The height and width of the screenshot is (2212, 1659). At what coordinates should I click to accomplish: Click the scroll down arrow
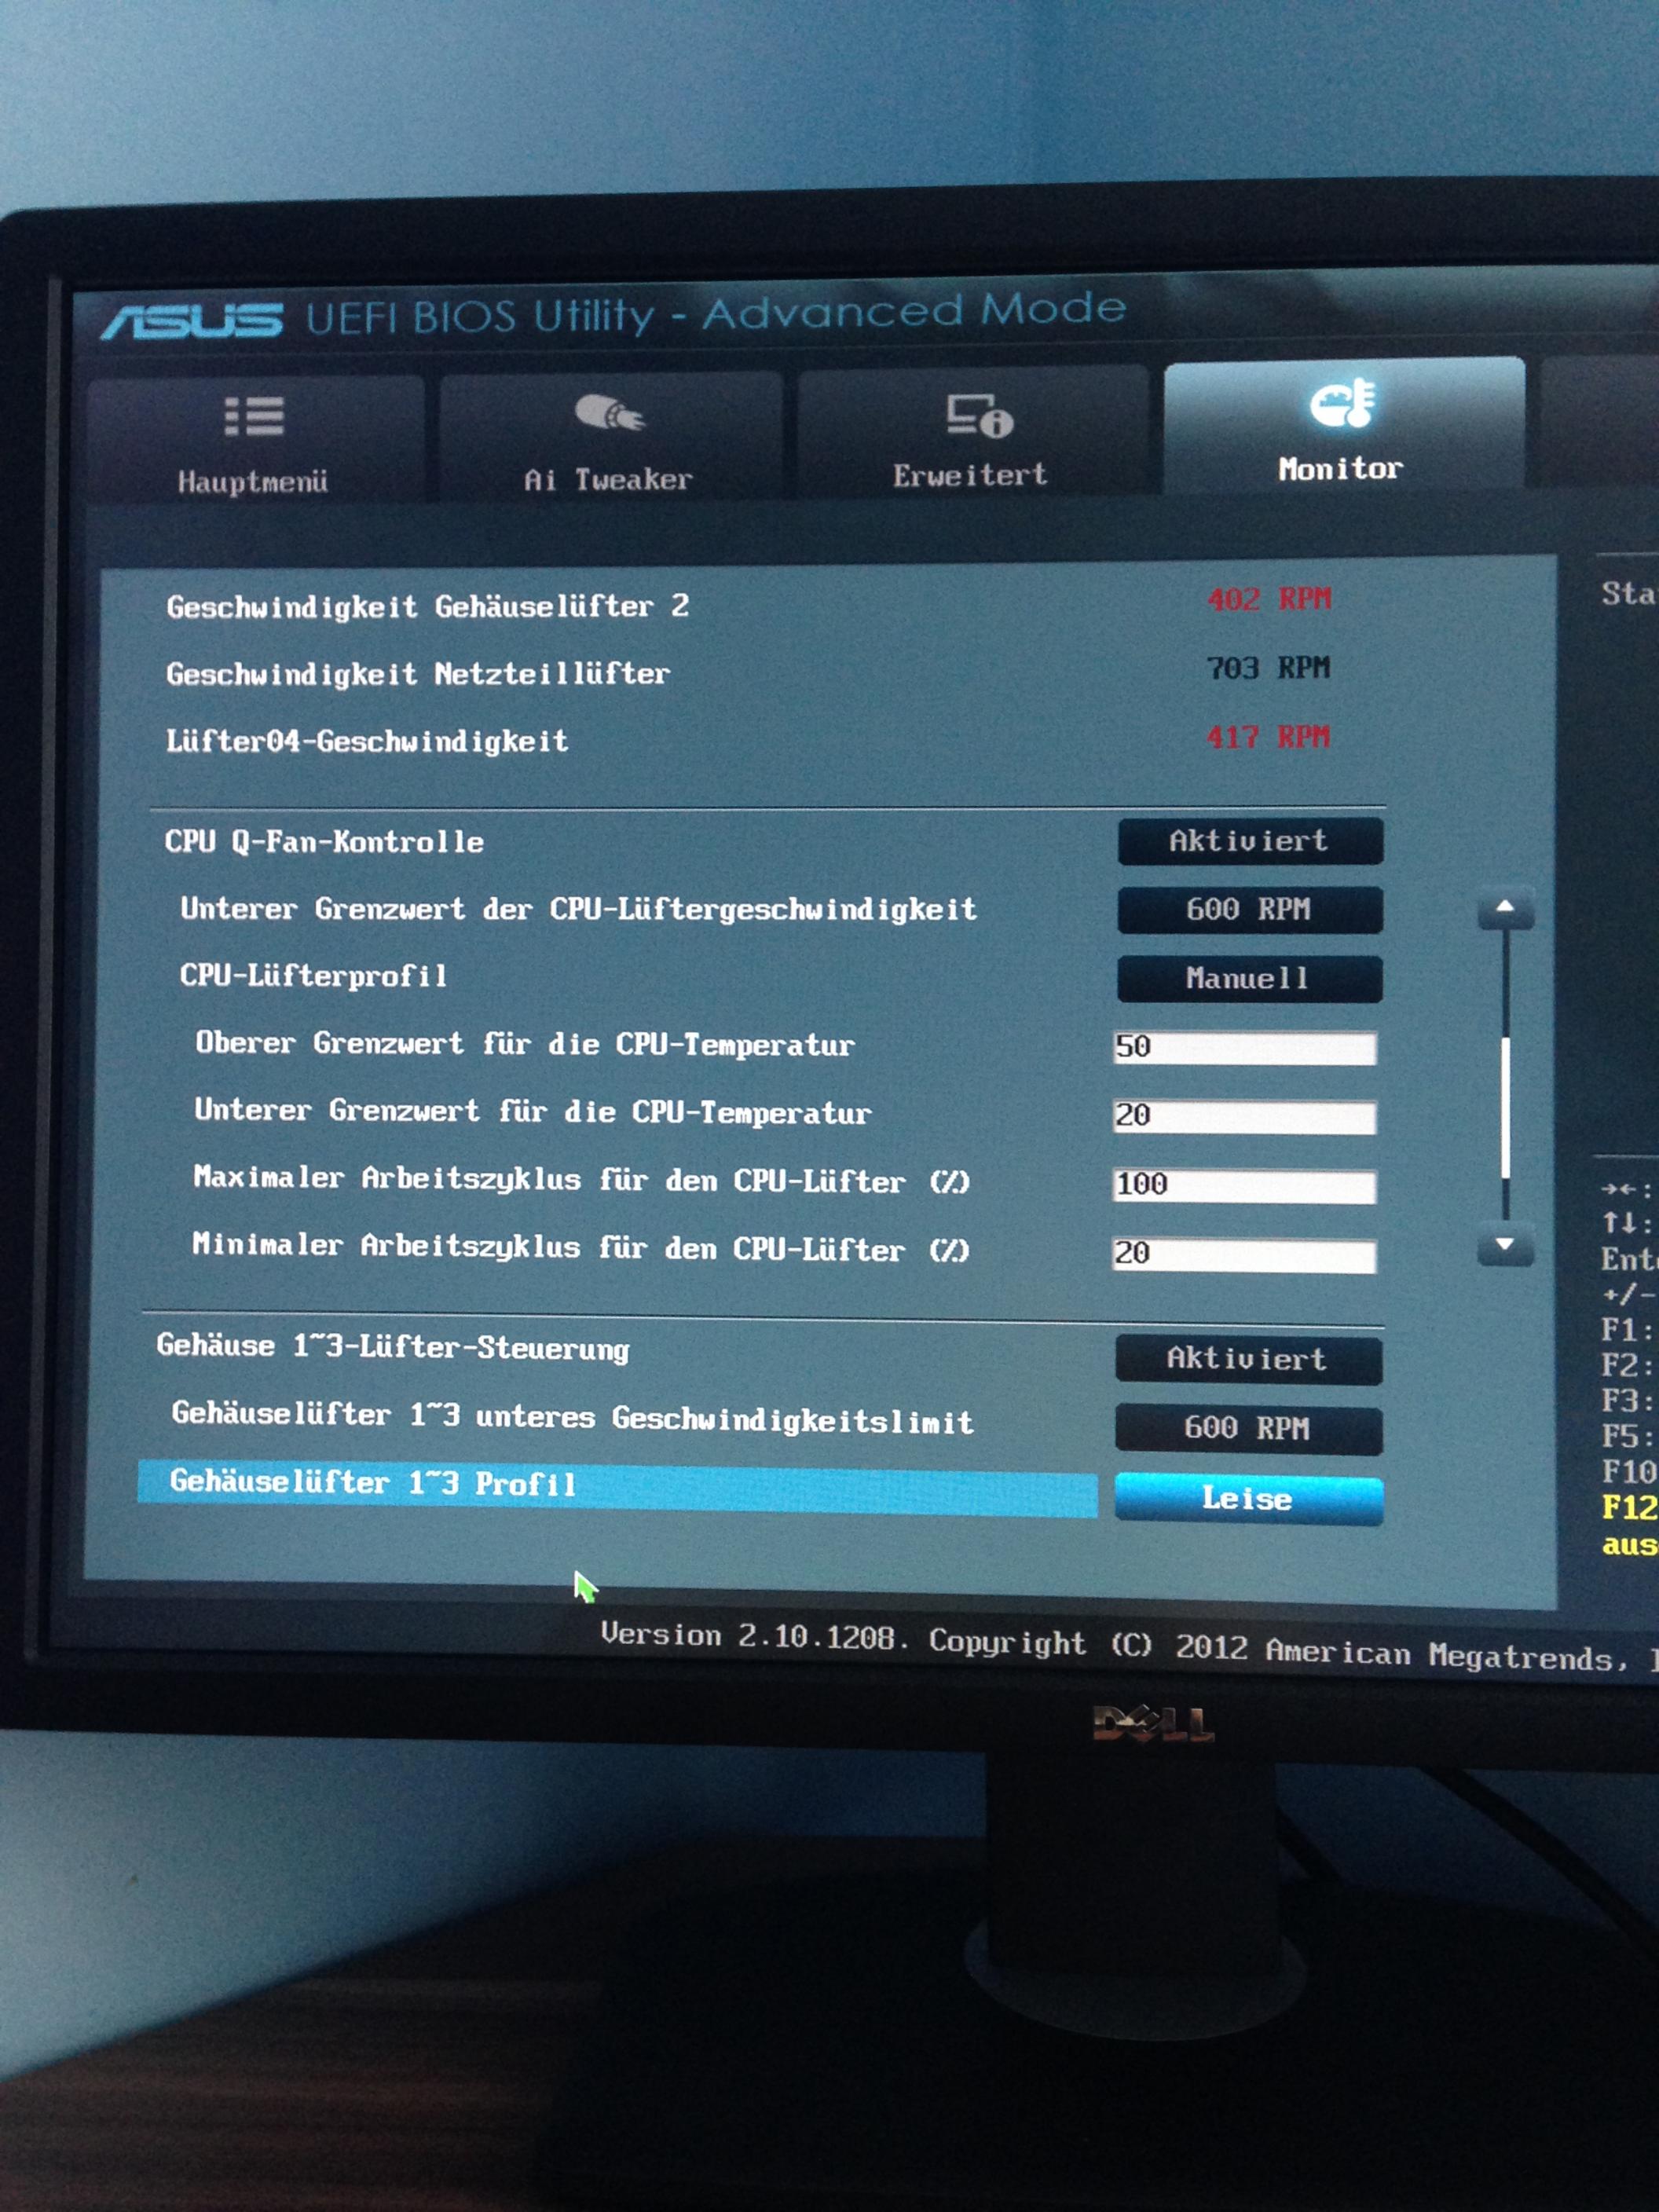pos(1505,1246)
